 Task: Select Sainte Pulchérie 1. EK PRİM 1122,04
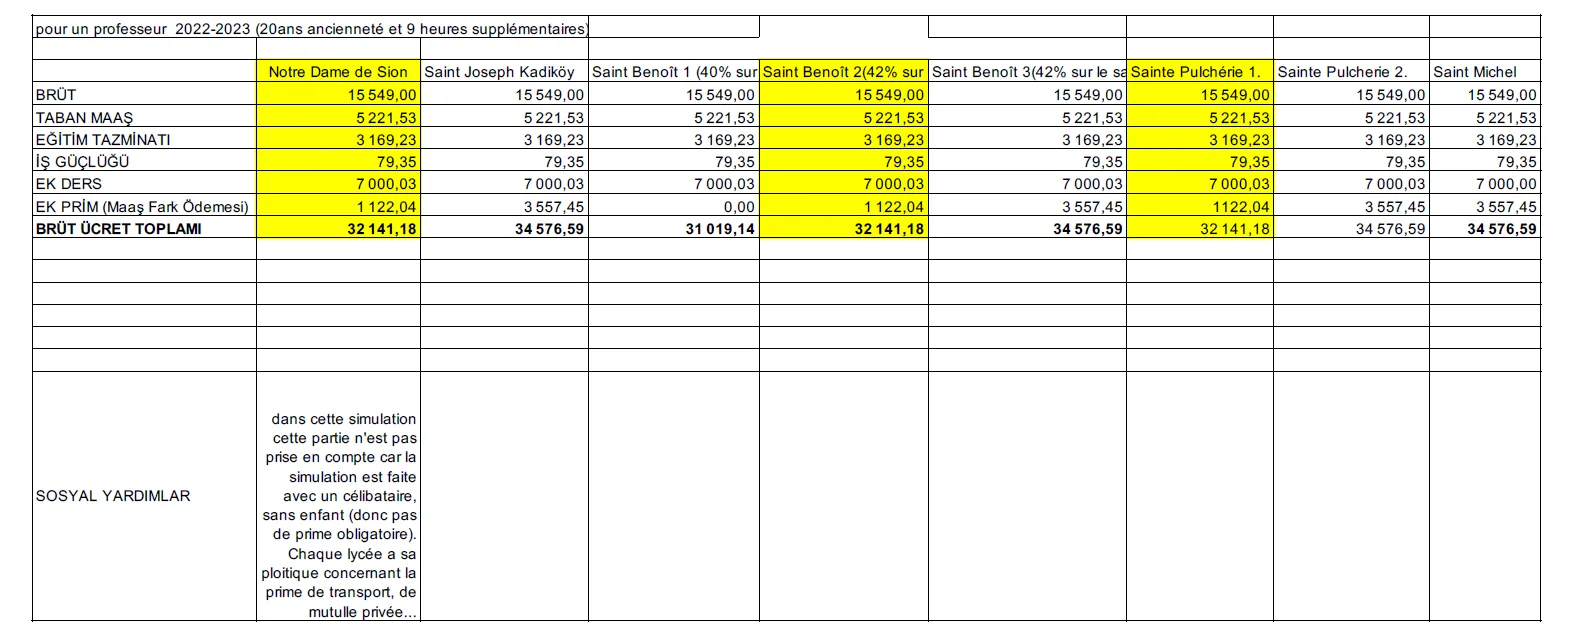tap(1200, 206)
